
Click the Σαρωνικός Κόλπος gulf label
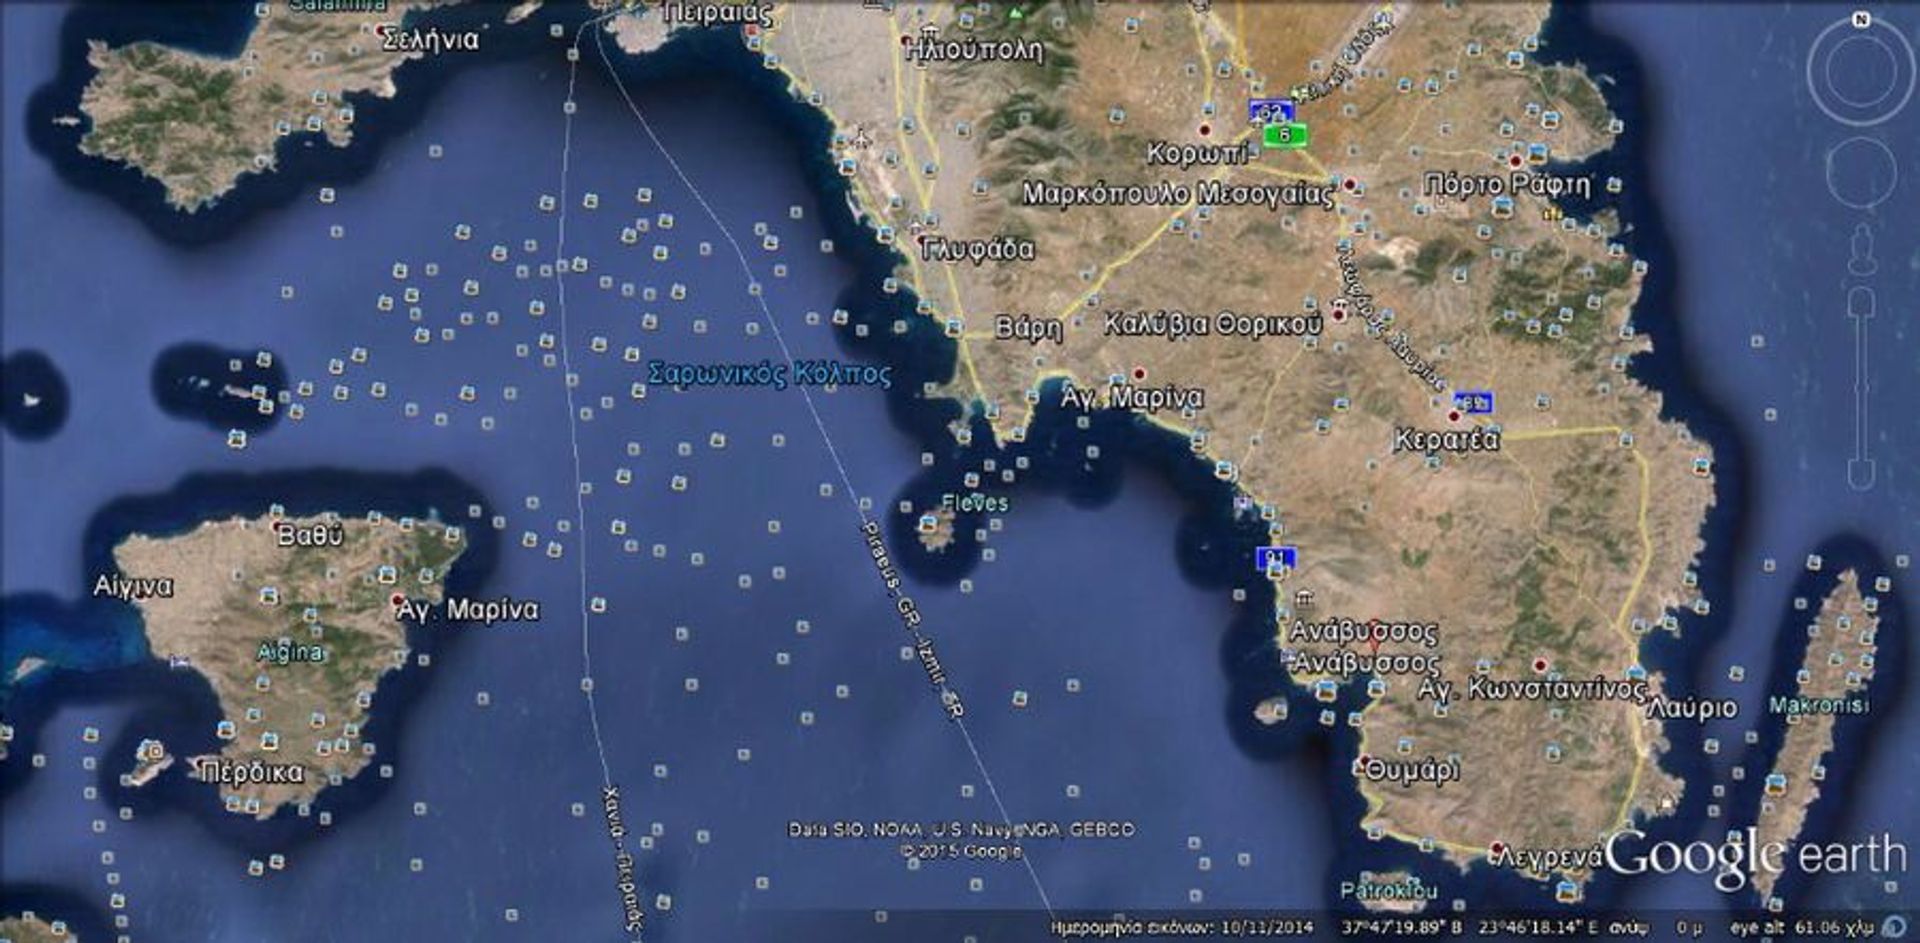coord(769,374)
